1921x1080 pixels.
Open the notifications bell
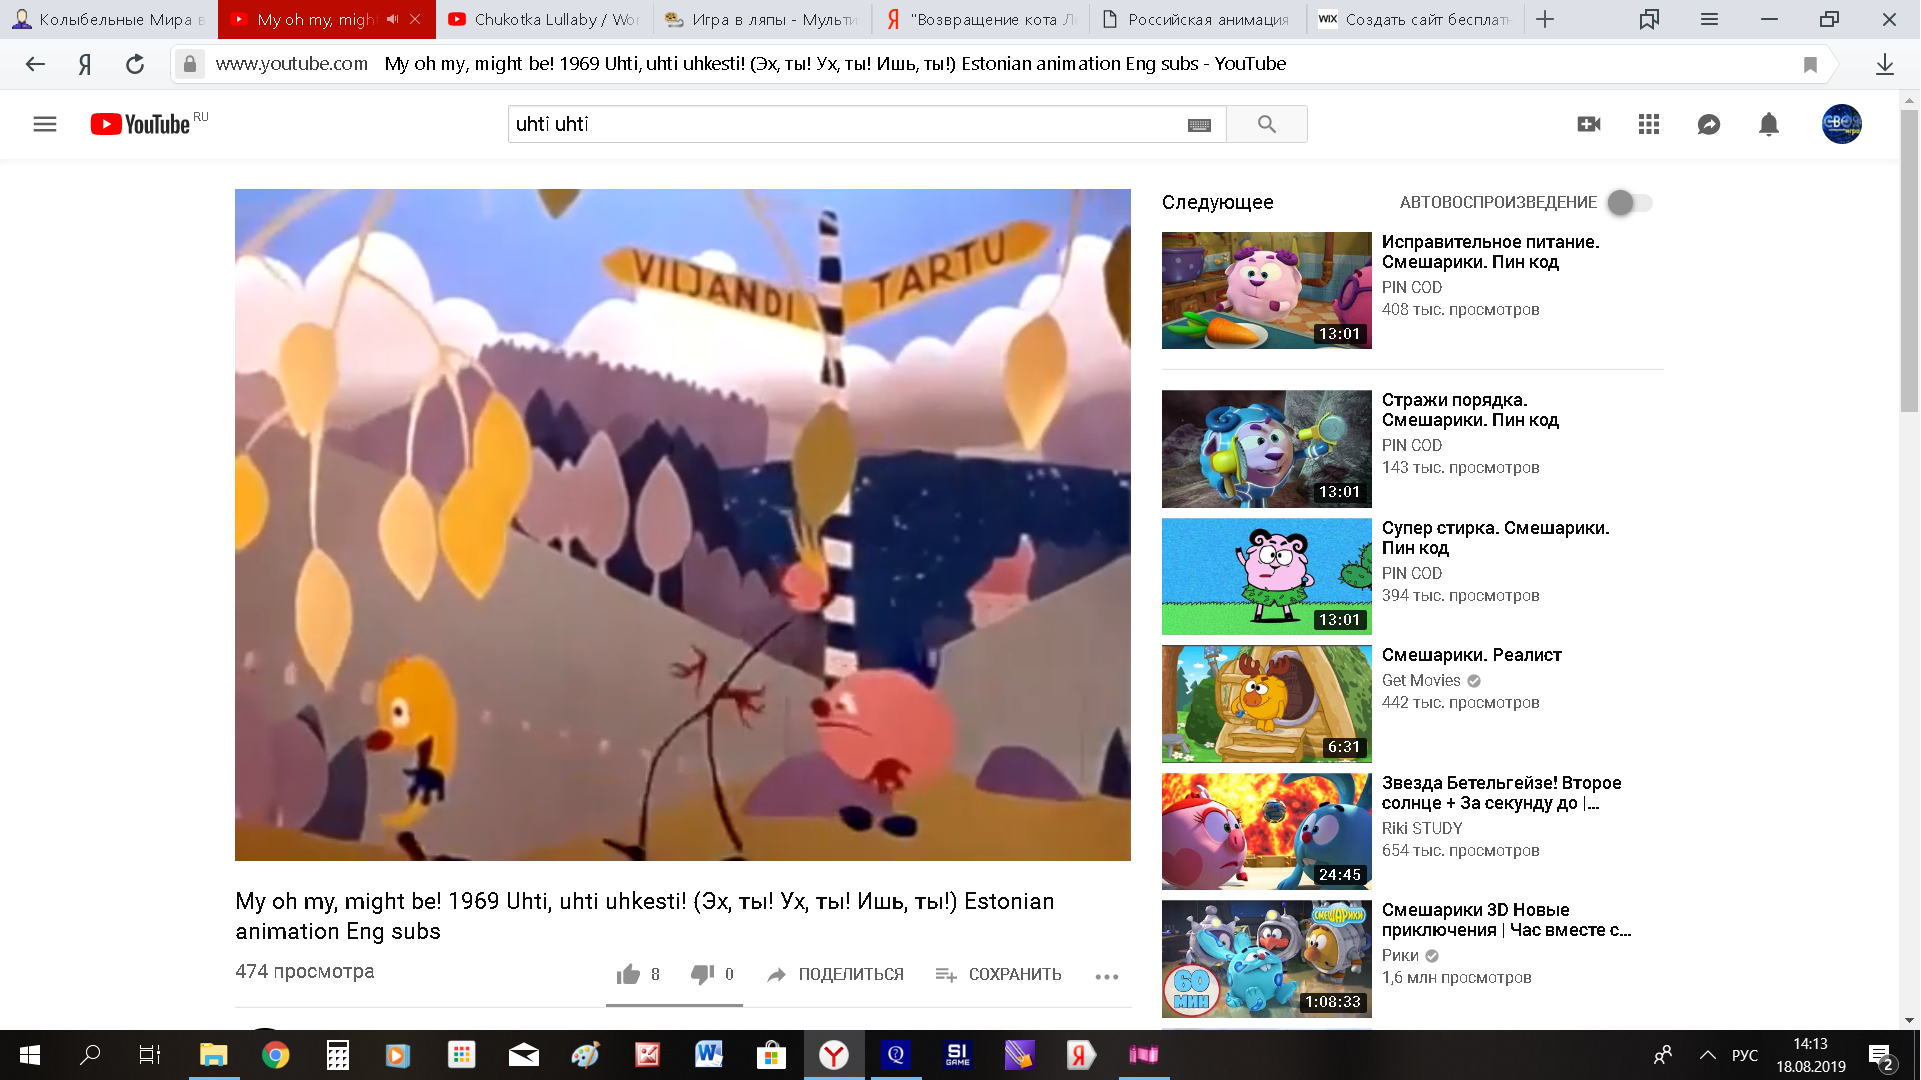pyautogui.click(x=1769, y=124)
